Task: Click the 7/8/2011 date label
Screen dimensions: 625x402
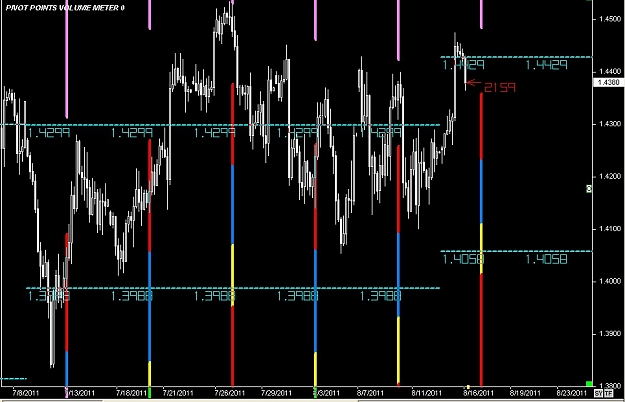Action: click(26, 393)
